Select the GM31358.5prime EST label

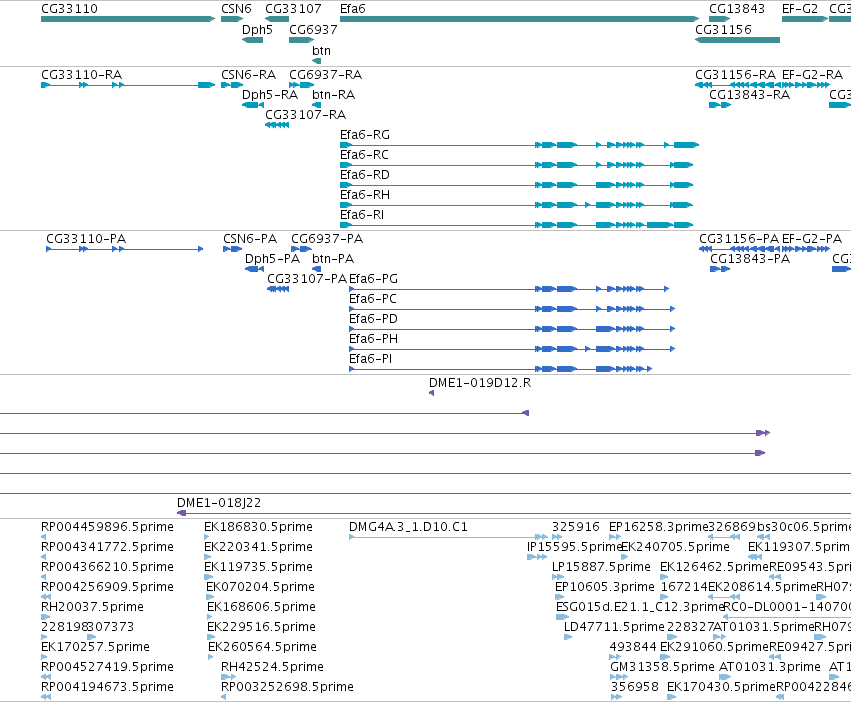pyautogui.click(x=663, y=666)
